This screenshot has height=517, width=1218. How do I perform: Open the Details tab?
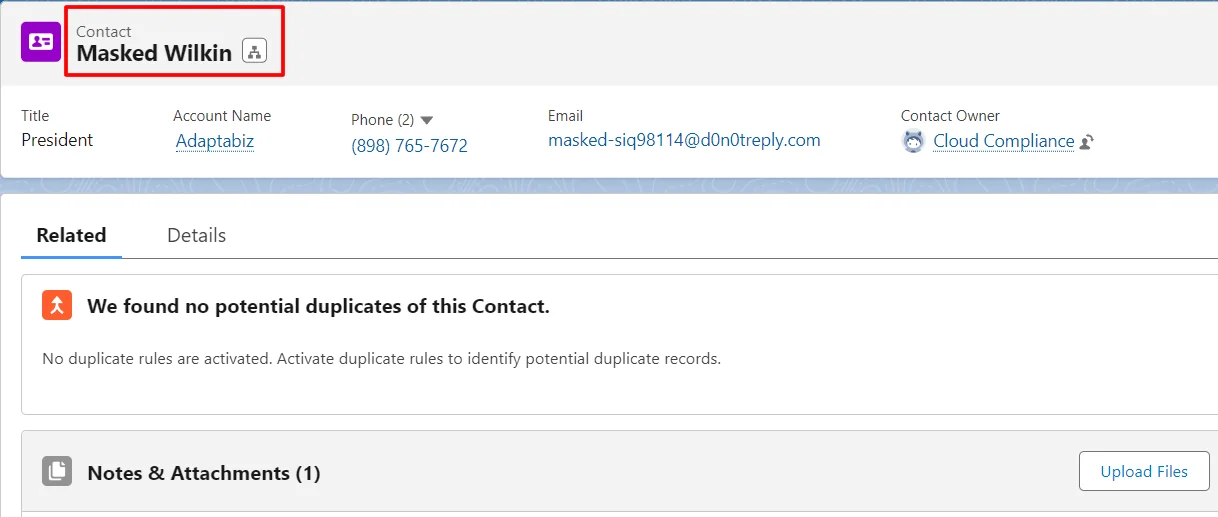[x=196, y=235]
